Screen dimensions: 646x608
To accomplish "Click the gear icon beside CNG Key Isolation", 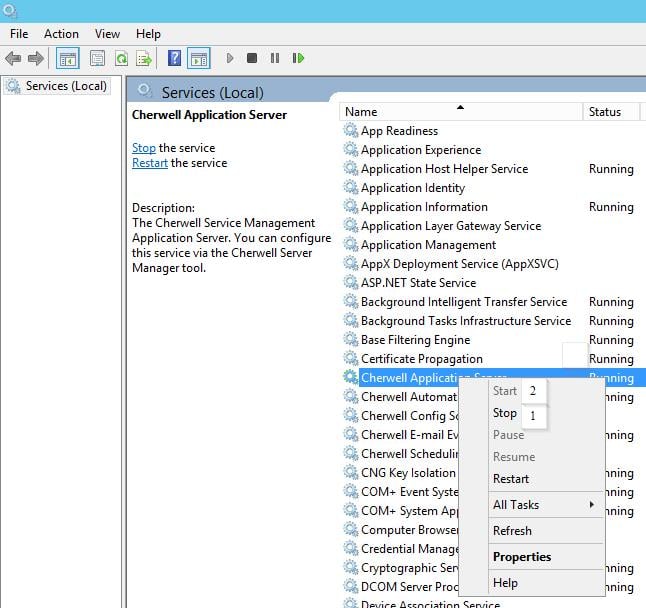I will (351, 472).
